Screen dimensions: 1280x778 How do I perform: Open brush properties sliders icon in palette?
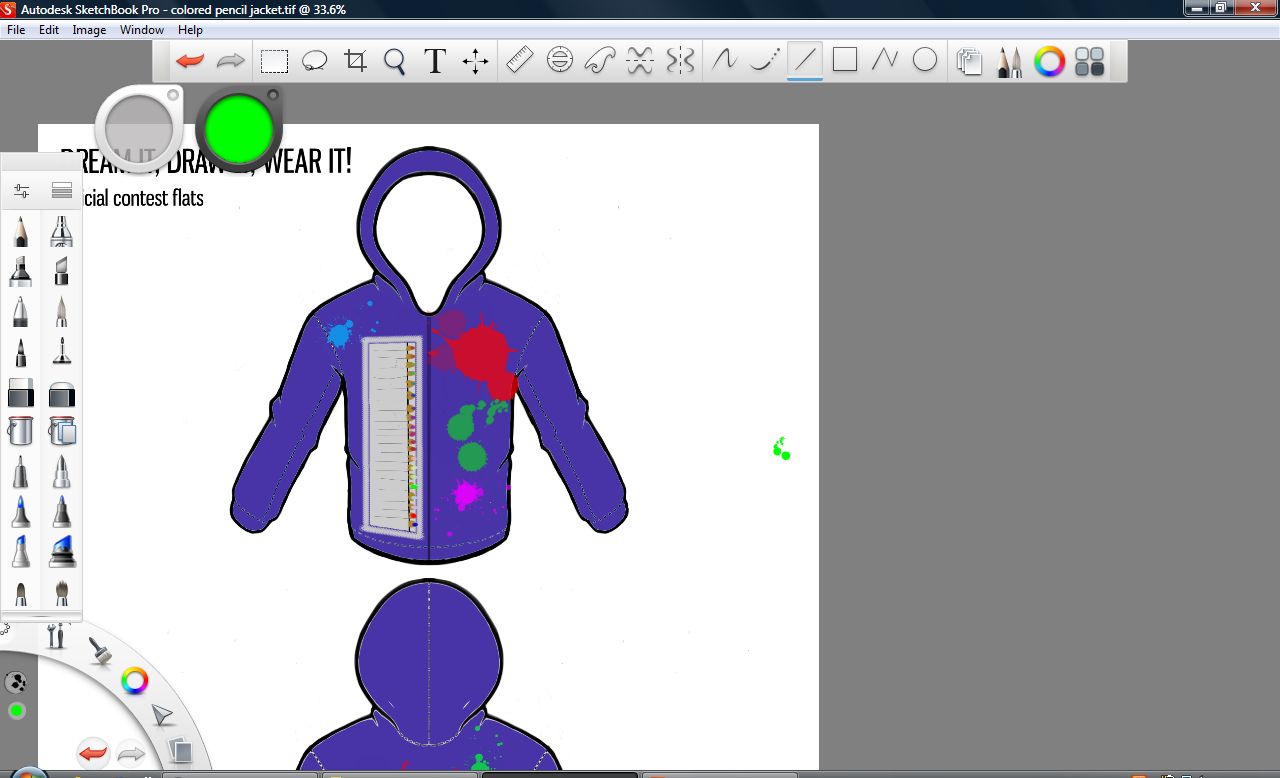click(21, 190)
